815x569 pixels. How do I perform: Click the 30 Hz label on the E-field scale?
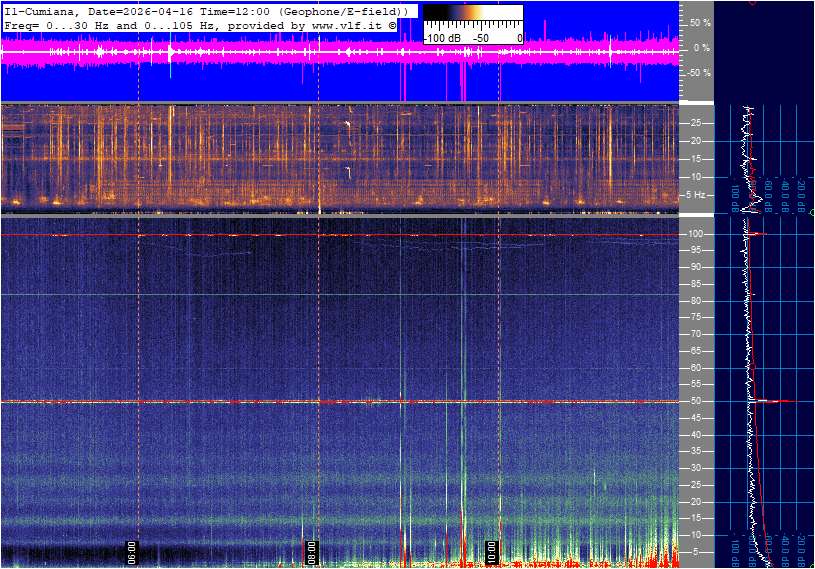(x=695, y=468)
